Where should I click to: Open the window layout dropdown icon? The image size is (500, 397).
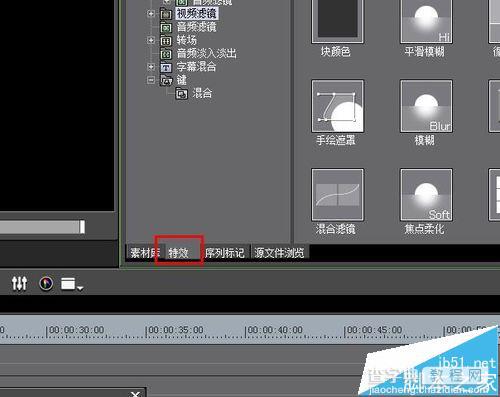tap(72, 284)
